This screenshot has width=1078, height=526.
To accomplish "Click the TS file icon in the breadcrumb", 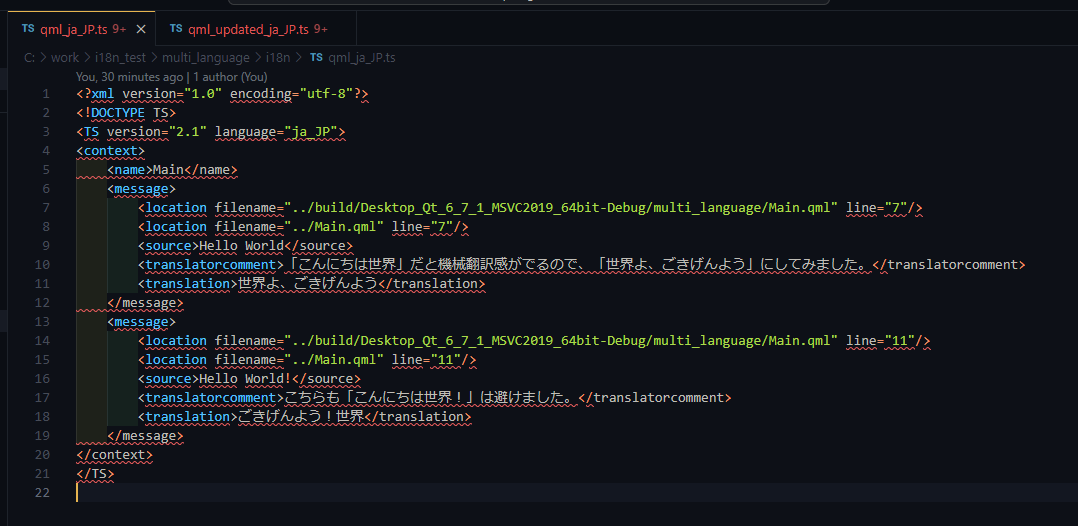I will (316, 57).
